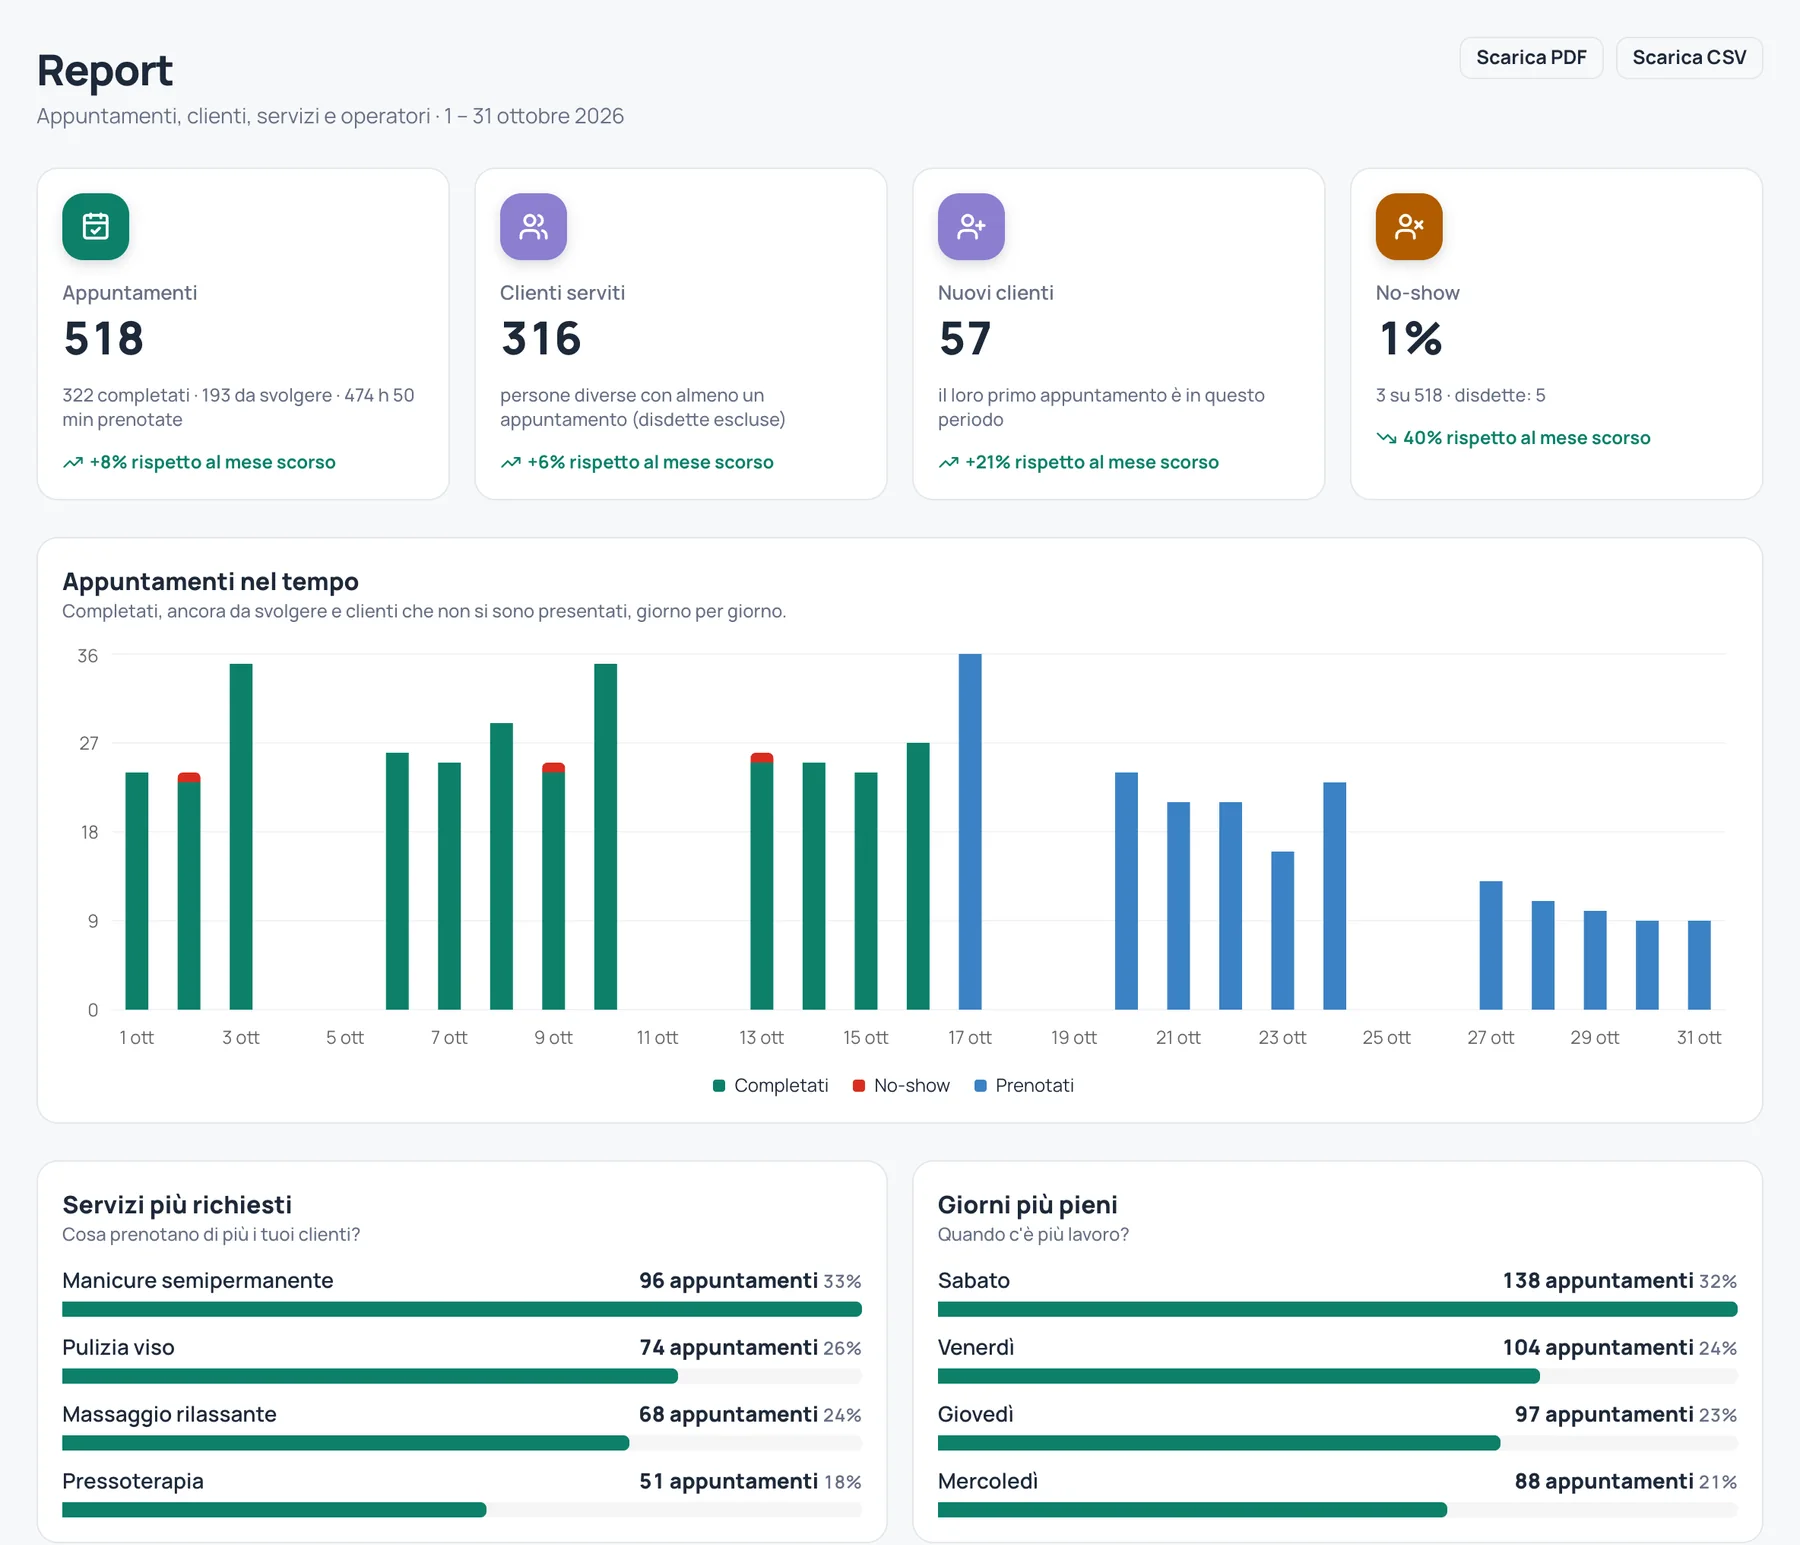Viewport: 1800px width, 1545px height.
Task: Click the '21 ott' axis label
Action: pos(1178,1037)
